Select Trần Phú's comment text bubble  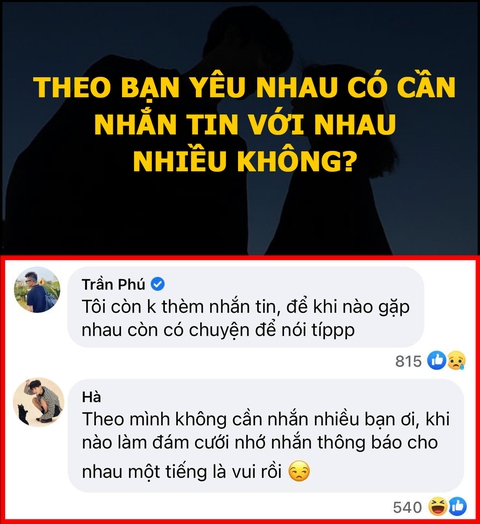[246, 307]
